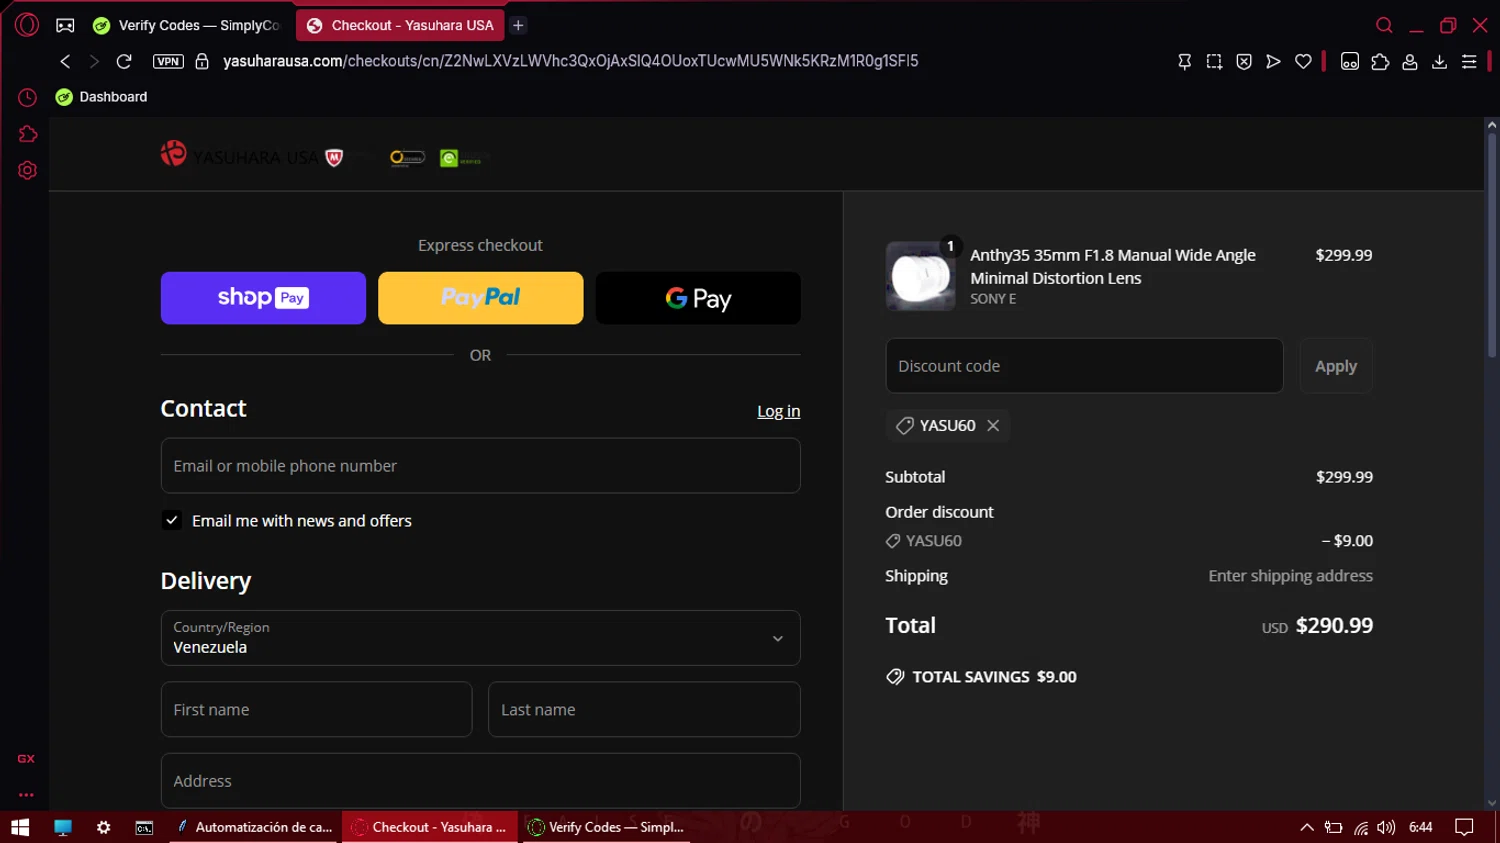Open the Opera GX main menu logo

[x=27, y=25]
